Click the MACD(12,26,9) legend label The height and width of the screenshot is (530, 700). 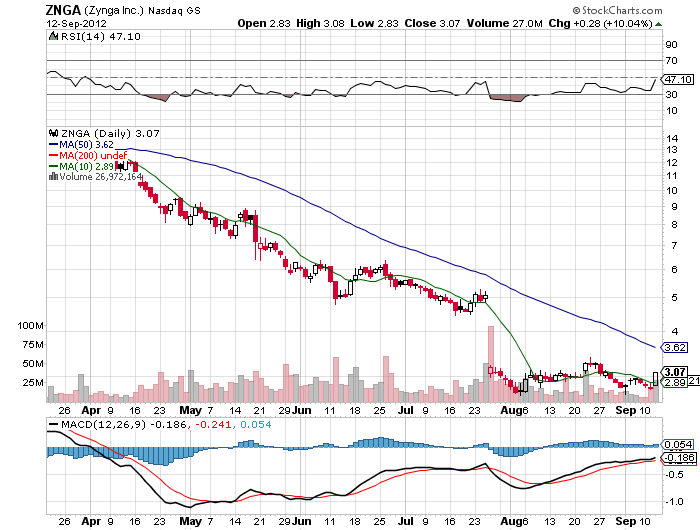coord(104,424)
